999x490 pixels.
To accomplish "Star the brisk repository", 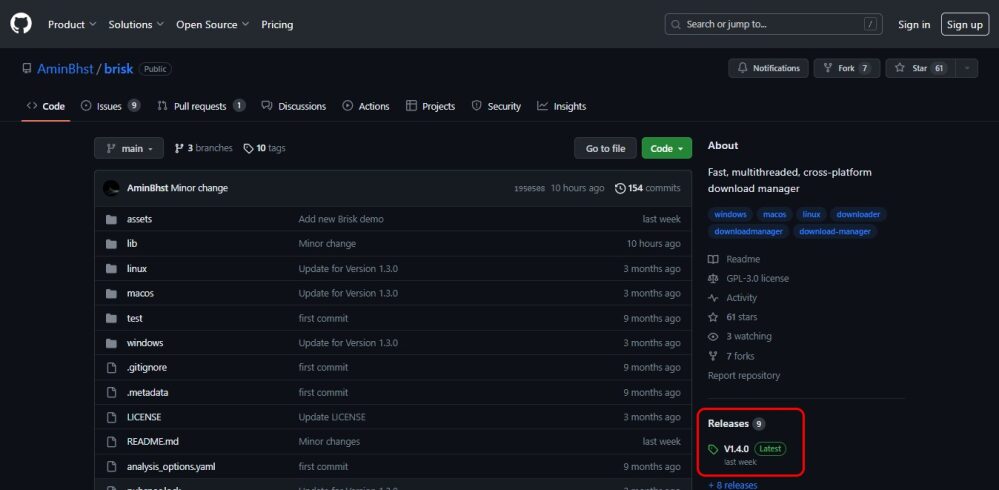I will click(x=920, y=68).
